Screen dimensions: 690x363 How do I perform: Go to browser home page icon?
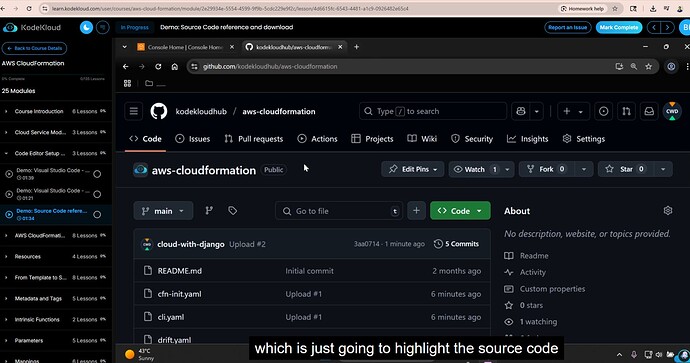[x=175, y=66]
